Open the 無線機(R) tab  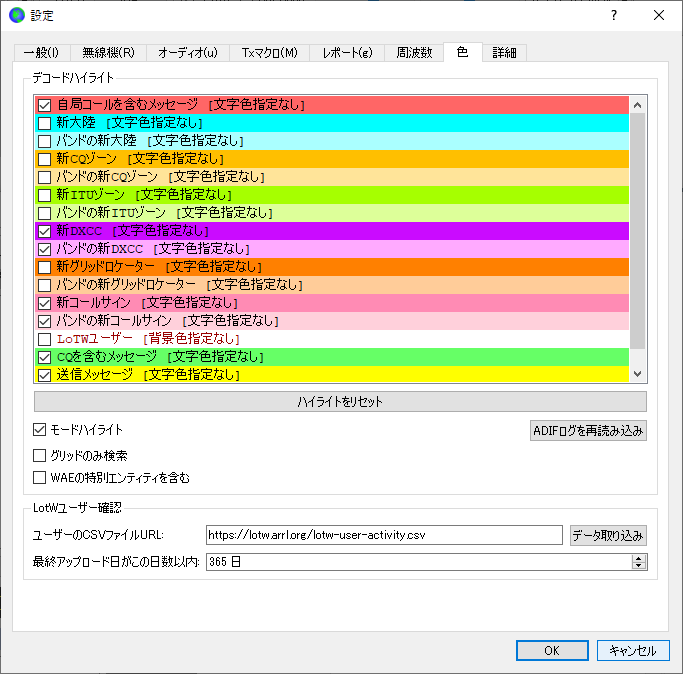point(108,53)
